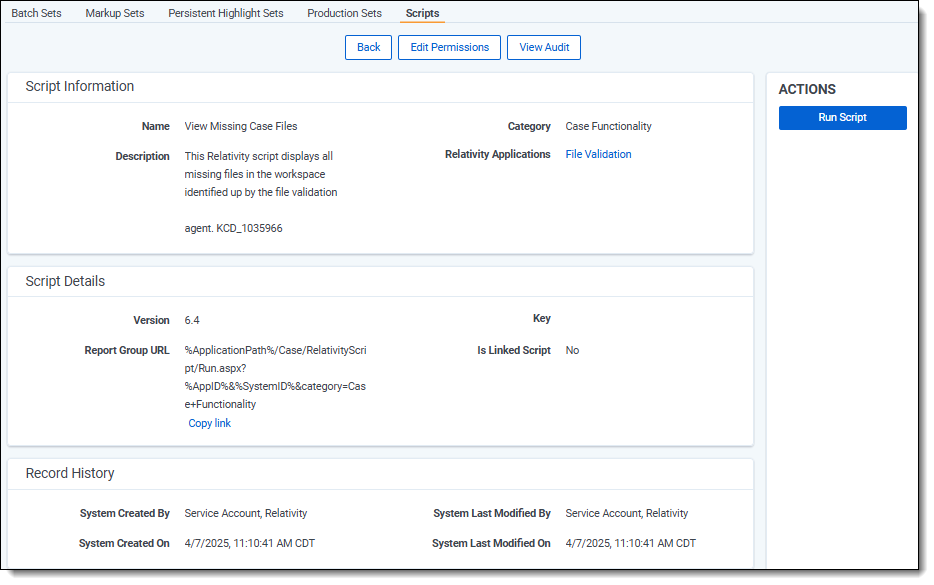934x585 pixels.
Task: Open the Markup Sets tab
Action: [x=114, y=13]
